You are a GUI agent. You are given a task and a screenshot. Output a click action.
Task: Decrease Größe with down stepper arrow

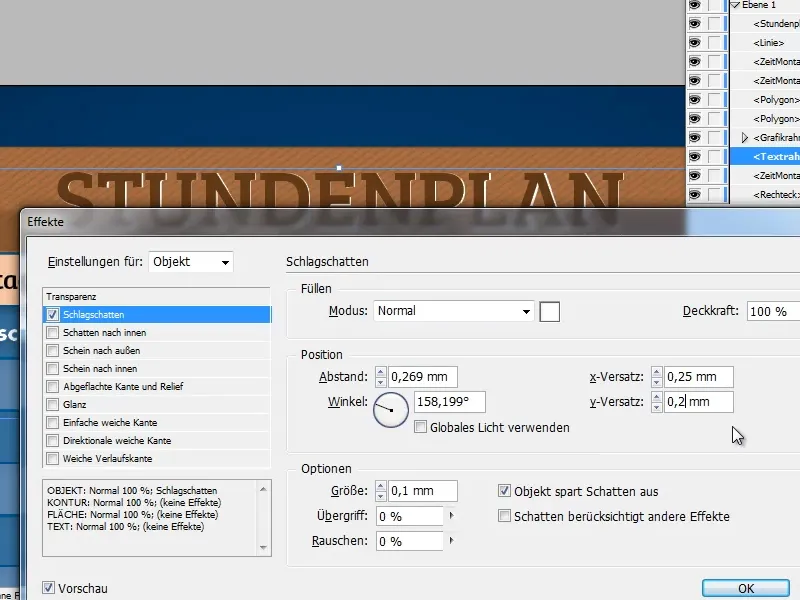pyautogui.click(x=381, y=496)
